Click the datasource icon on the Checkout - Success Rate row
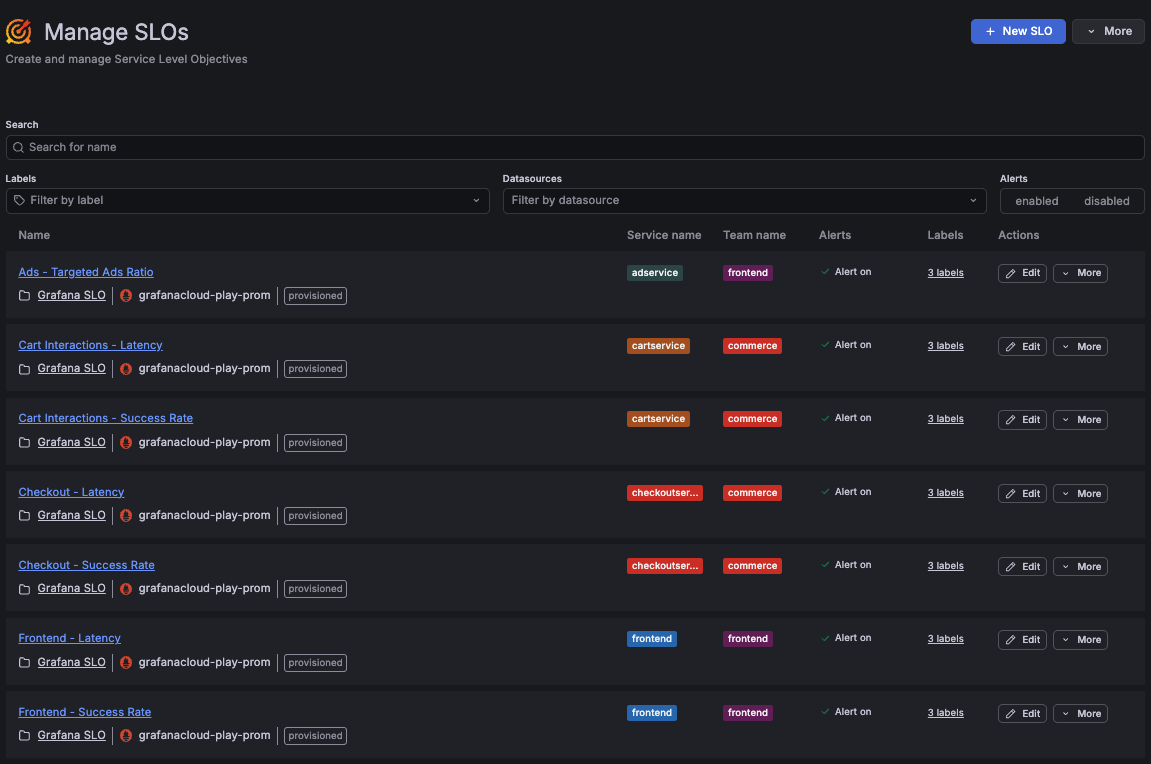This screenshot has width=1151, height=764. [x=125, y=588]
